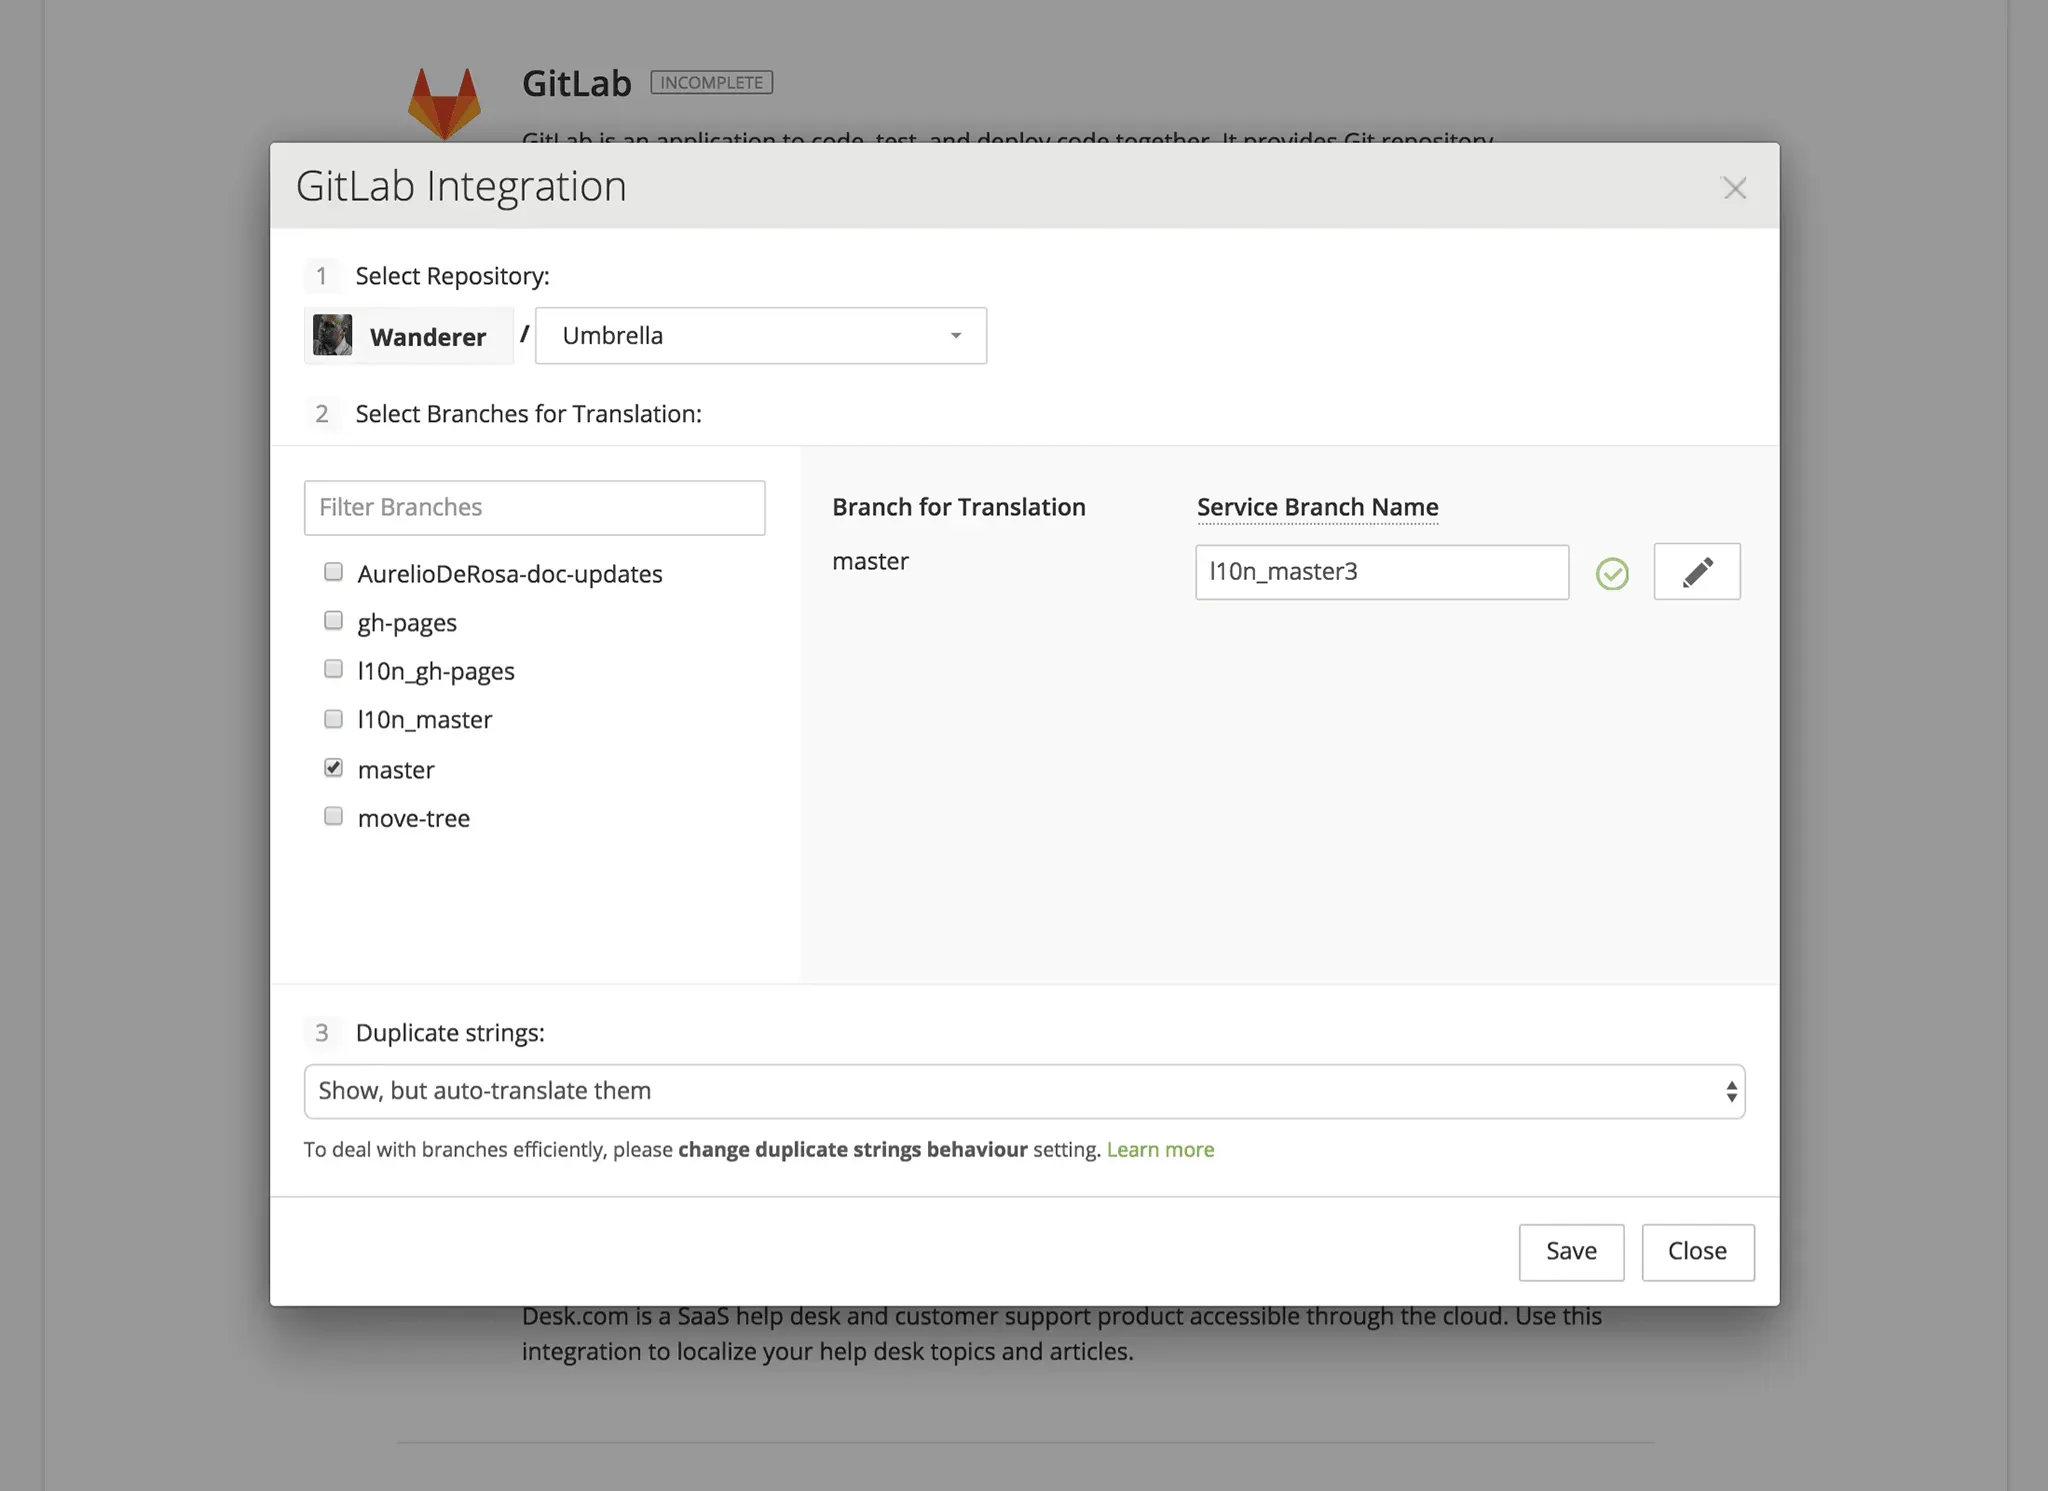The image size is (2048, 1491).
Task: Click the green checkmark validation icon
Action: tap(1612, 574)
